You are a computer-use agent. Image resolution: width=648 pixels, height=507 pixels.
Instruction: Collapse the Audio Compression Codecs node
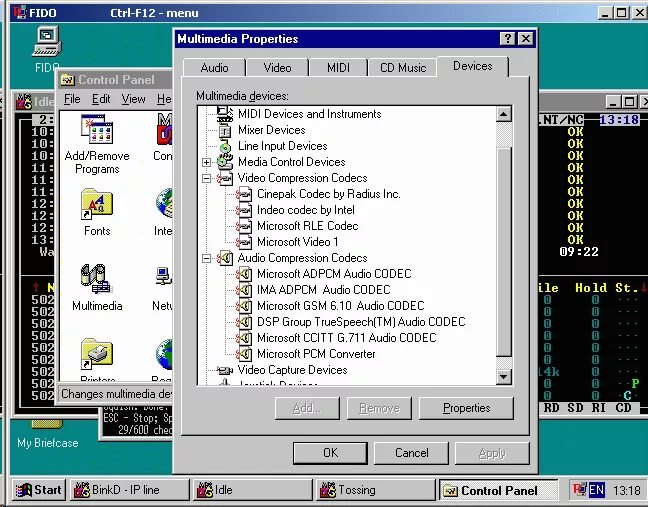coord(206,259)
